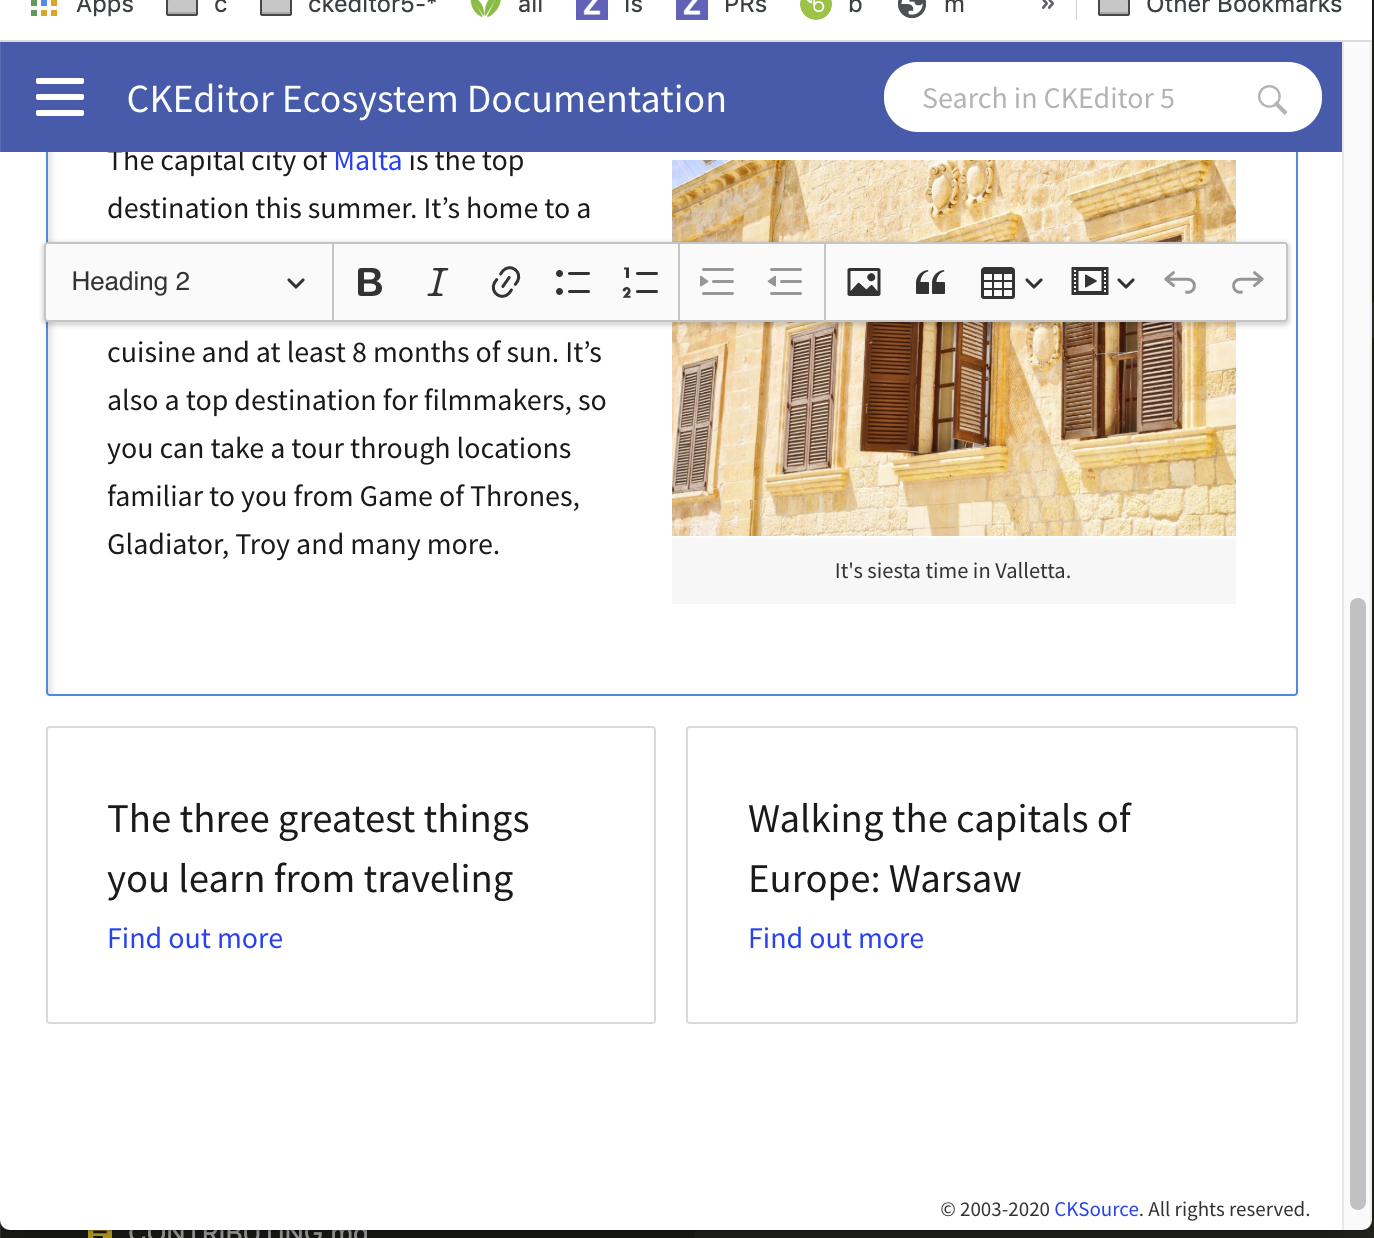Click Find out more under Warsaw article
The height and width of the screenshot is (1238, 1374).
click(x=836, y=938)
